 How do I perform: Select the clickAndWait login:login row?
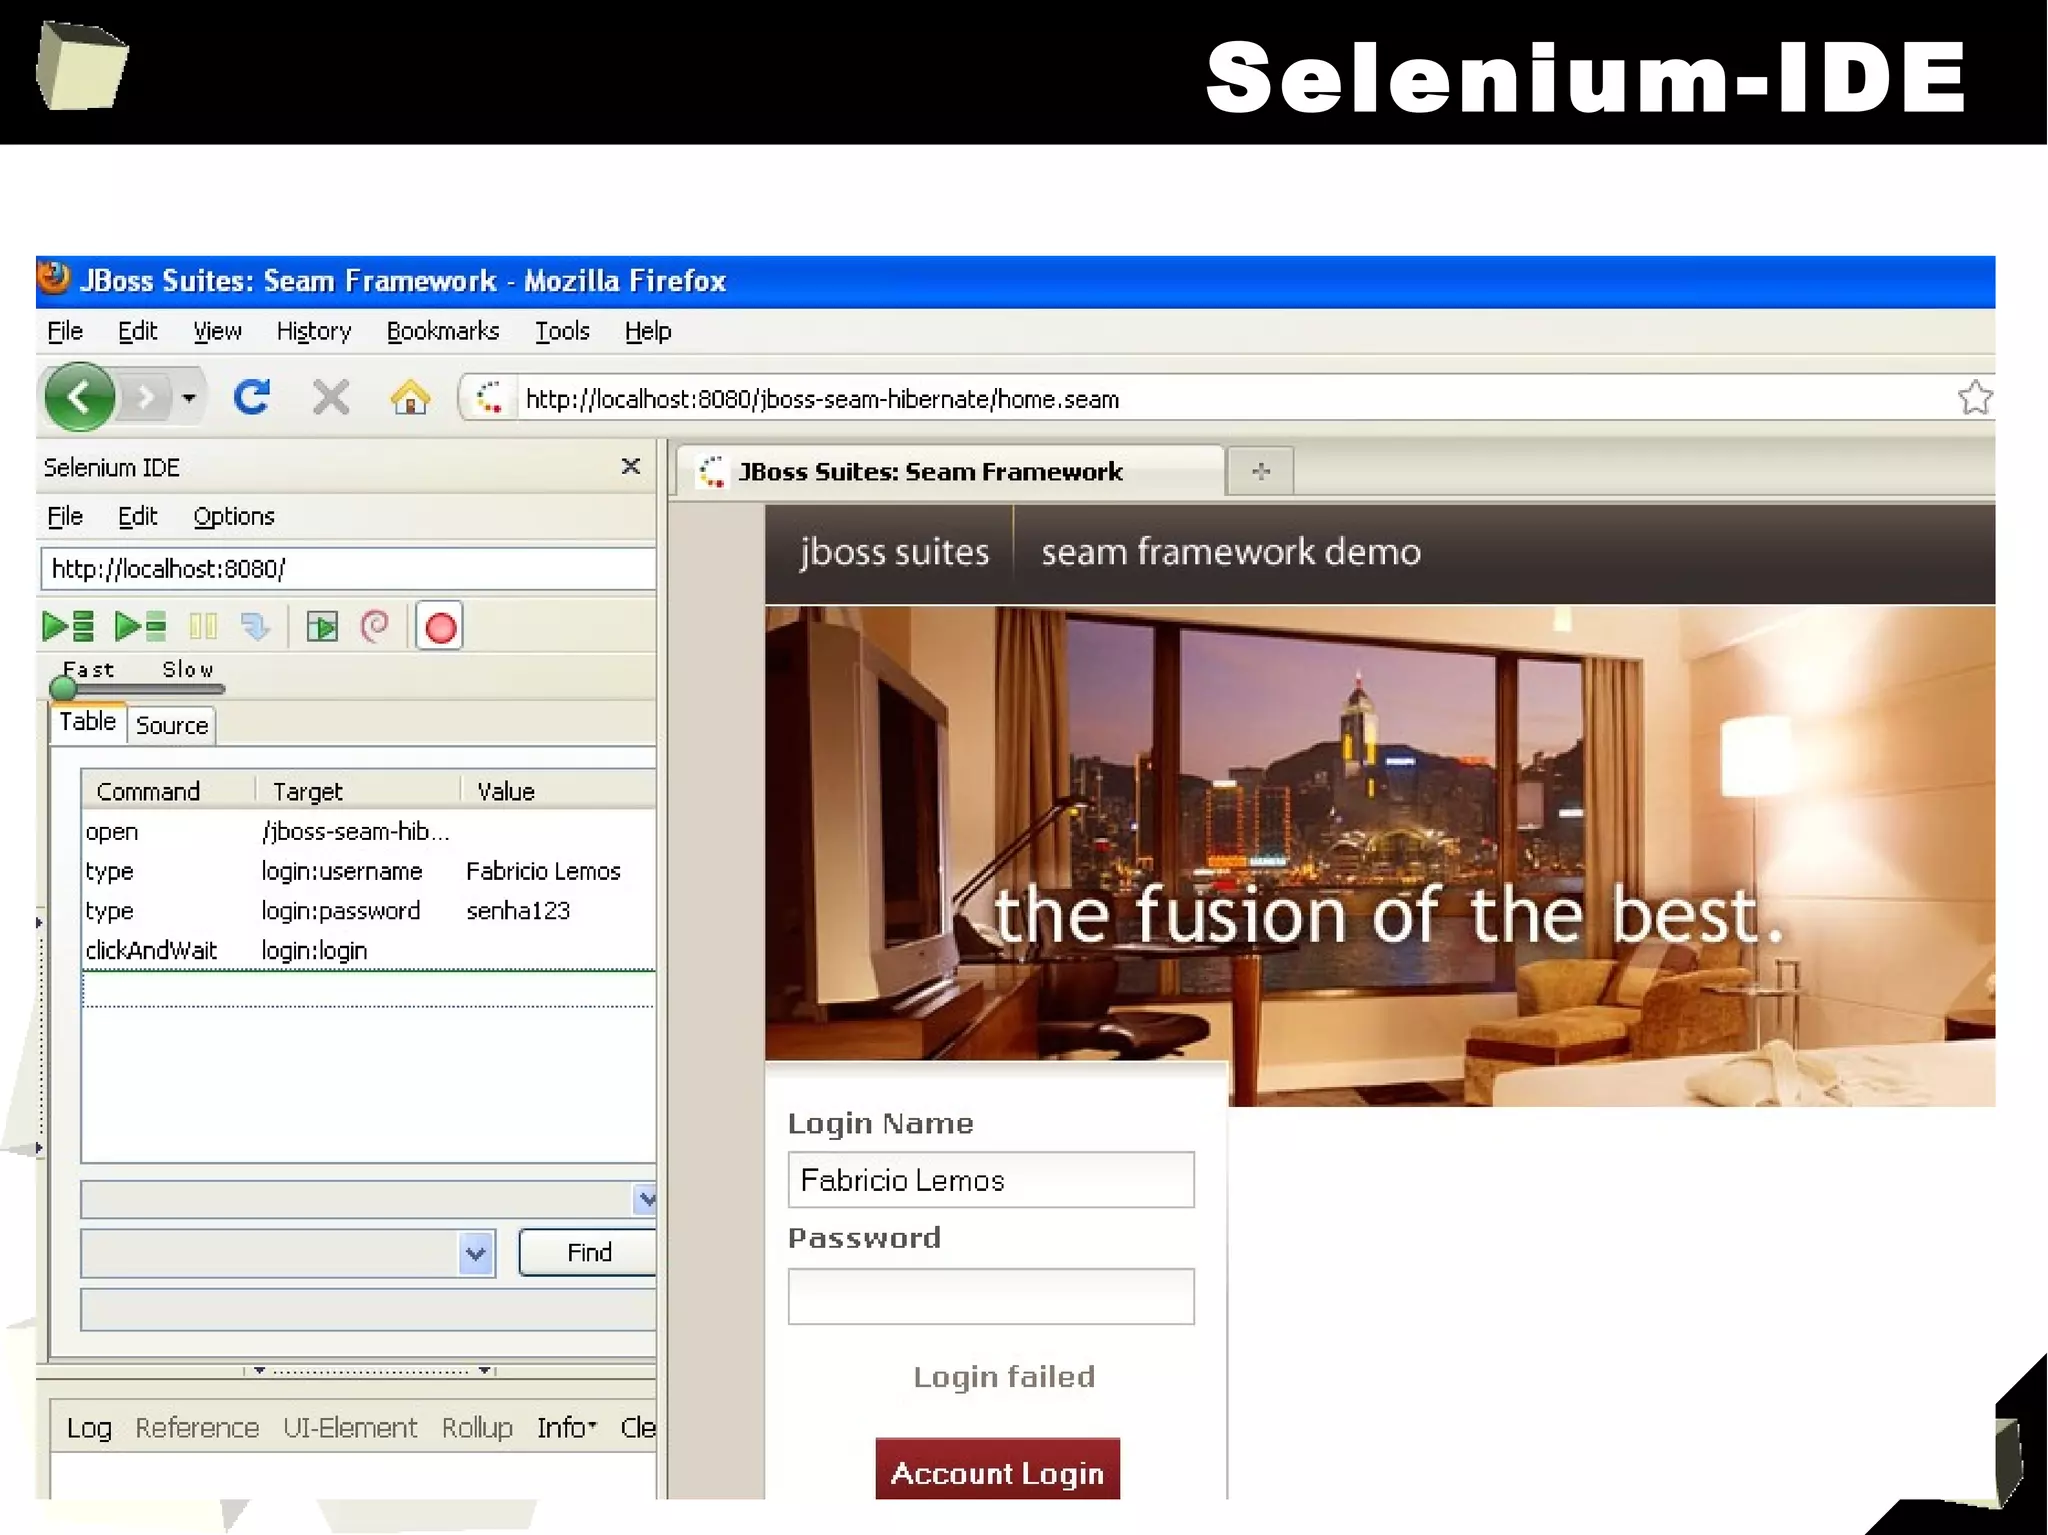click(x=368, y=950)
